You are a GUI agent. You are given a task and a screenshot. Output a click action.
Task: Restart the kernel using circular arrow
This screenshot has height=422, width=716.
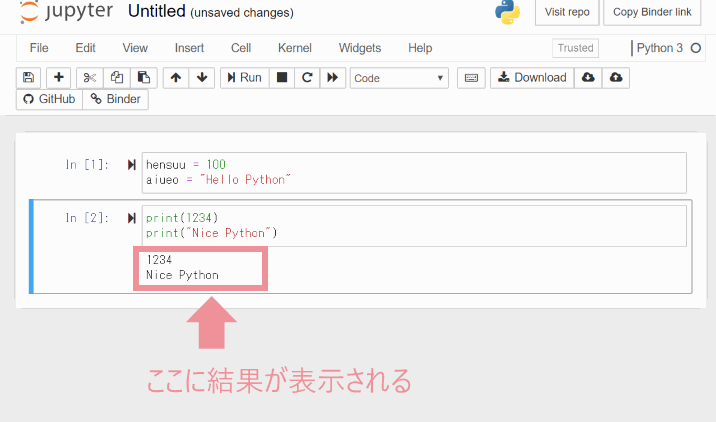[307, 78]
